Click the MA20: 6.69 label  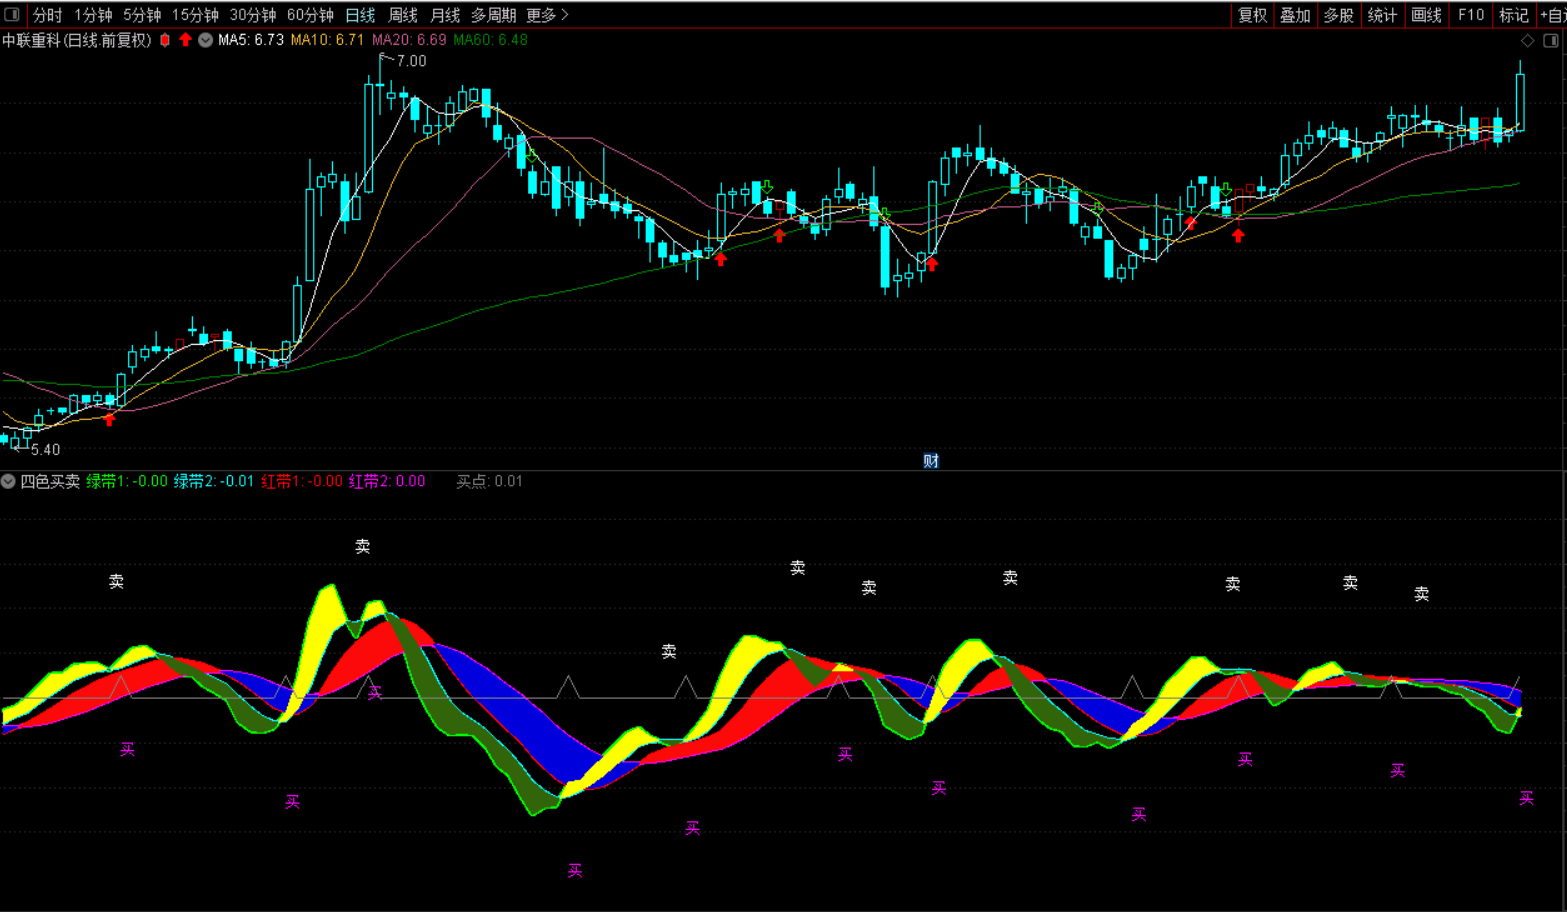409,40
